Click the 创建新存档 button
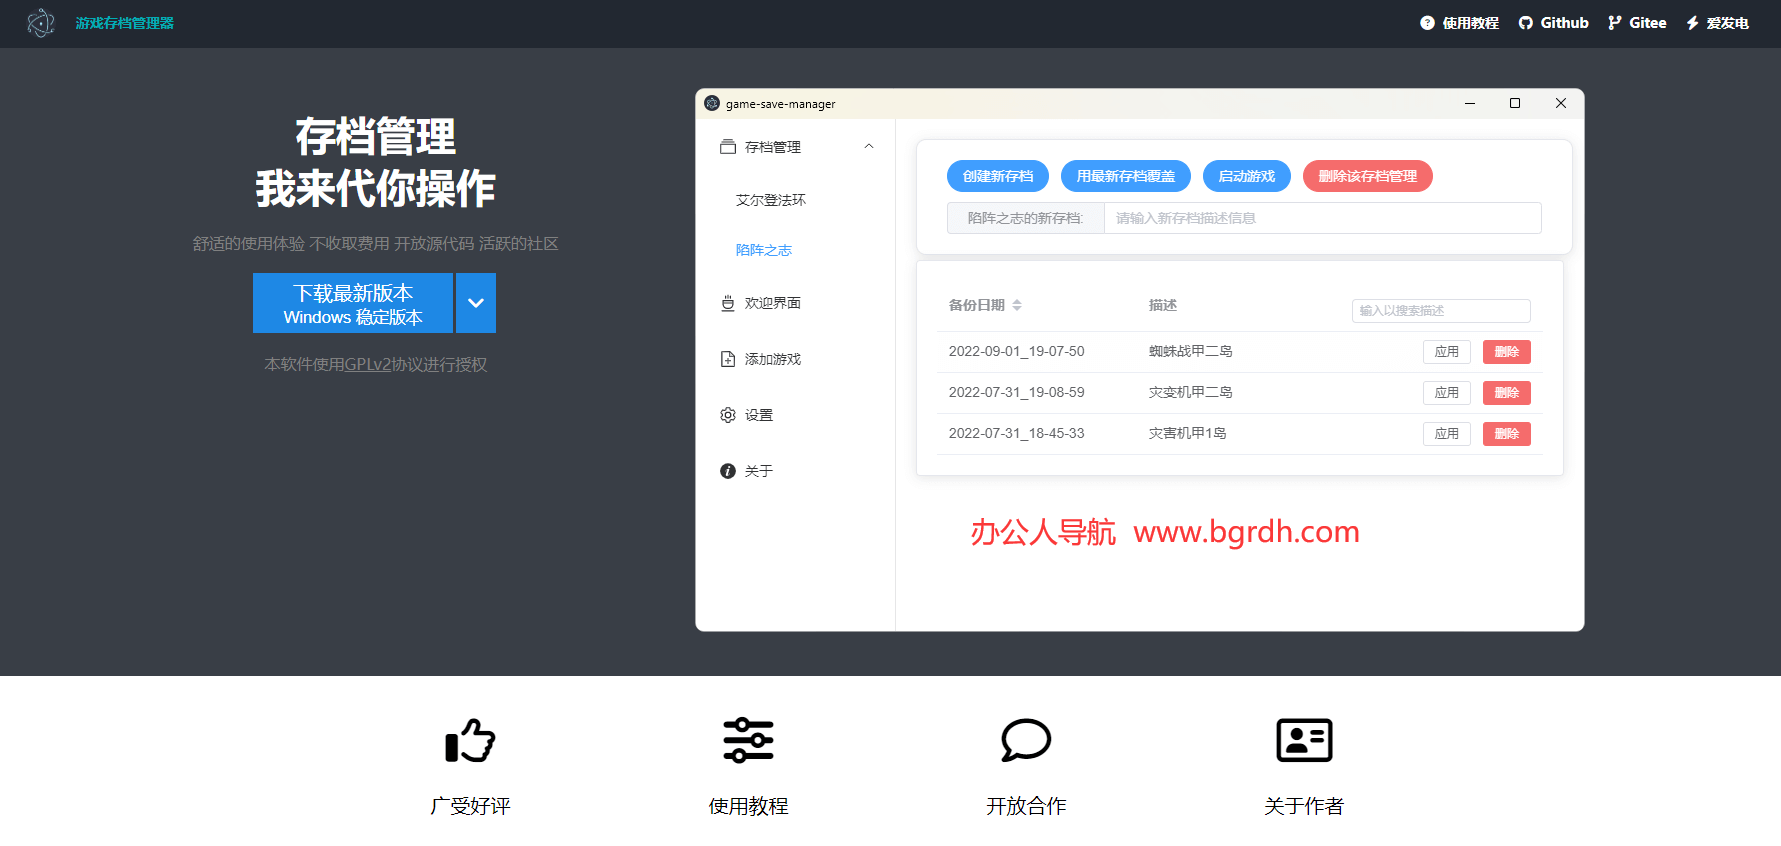Screen dimensions: 1781x846 coord(997,176)
